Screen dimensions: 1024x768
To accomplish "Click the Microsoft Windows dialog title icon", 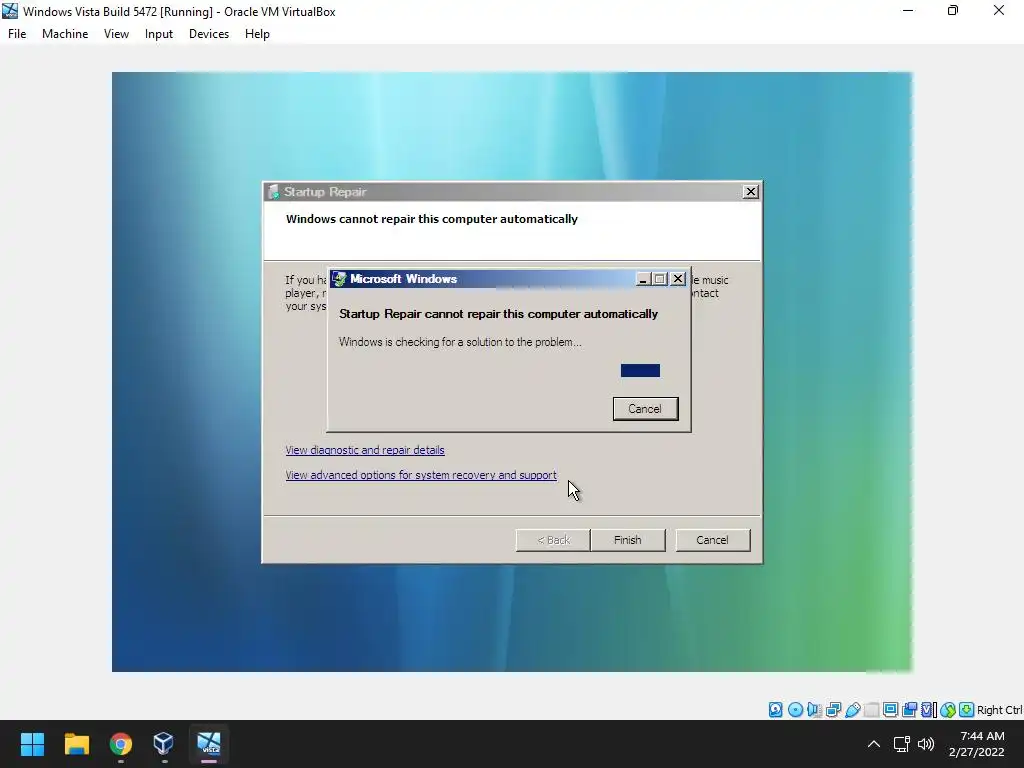I will [339, 279].
